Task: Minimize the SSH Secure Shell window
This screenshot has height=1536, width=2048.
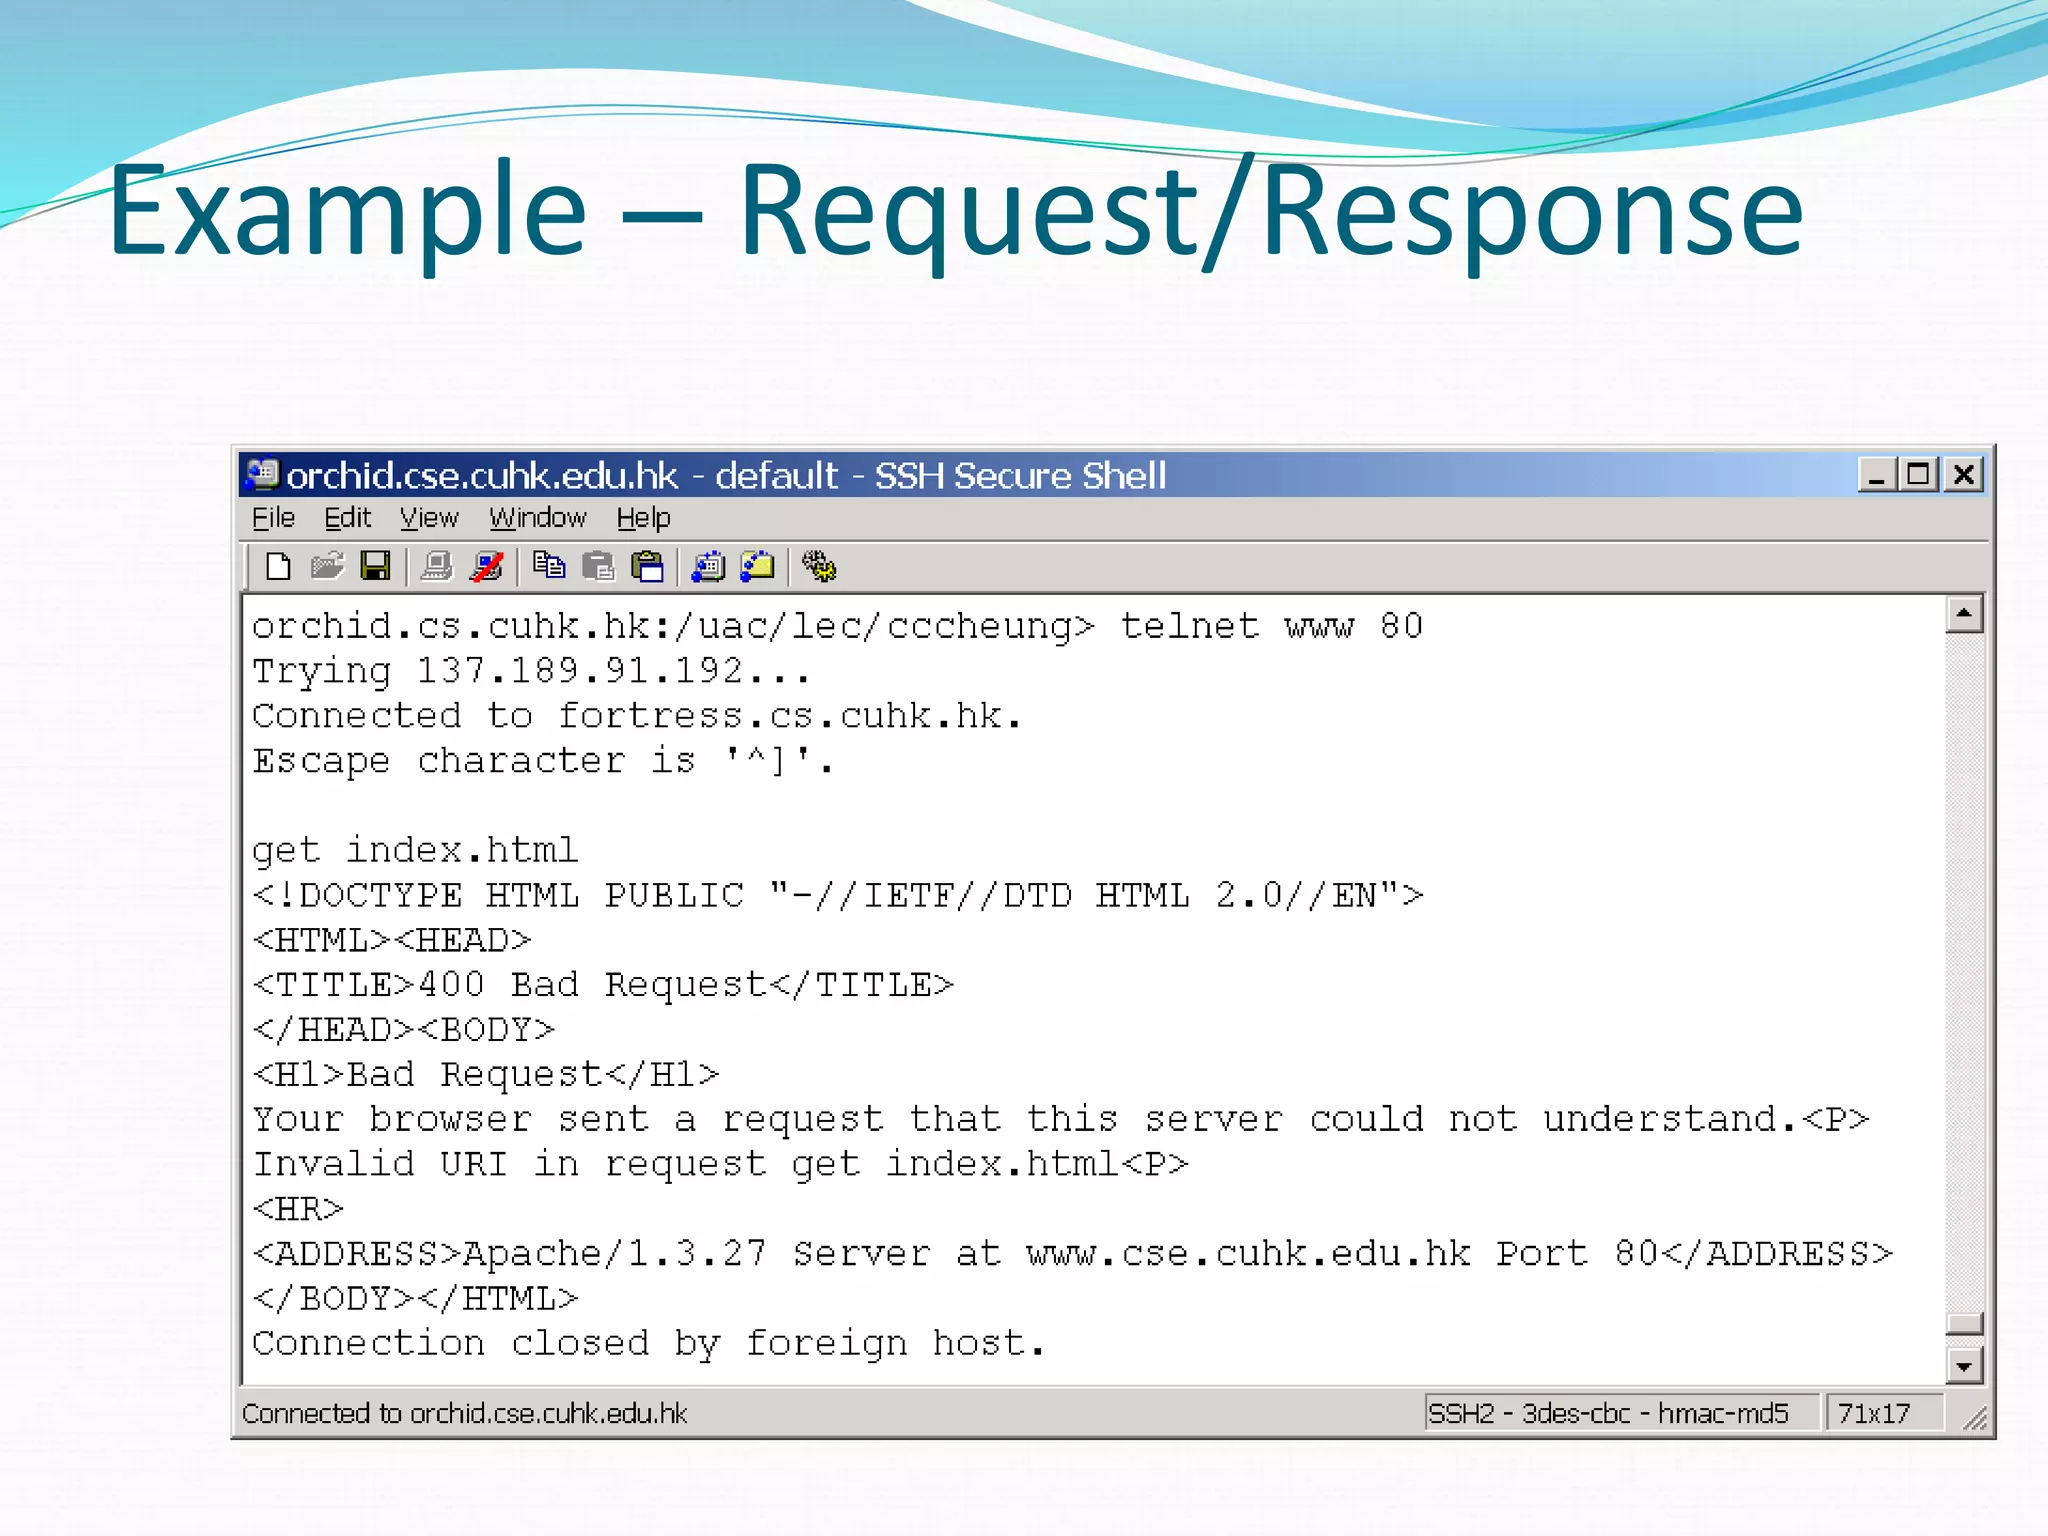Action: tap(1877, 475)
